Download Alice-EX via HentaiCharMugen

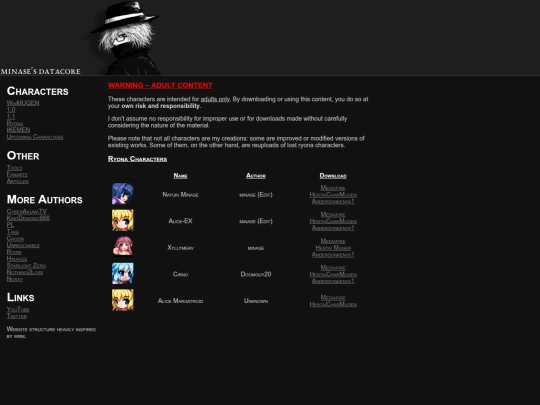pyautogui.click(x=333, y=221)
